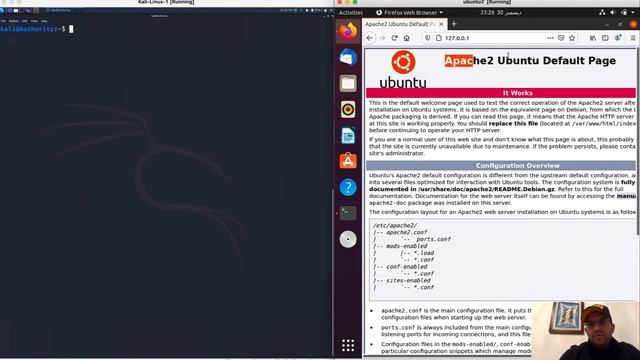Image resolution: width=640 pixels, height=360 pixels.
Task: Show Applications grid in Ubuntu dock
Action: pos(348,345)
